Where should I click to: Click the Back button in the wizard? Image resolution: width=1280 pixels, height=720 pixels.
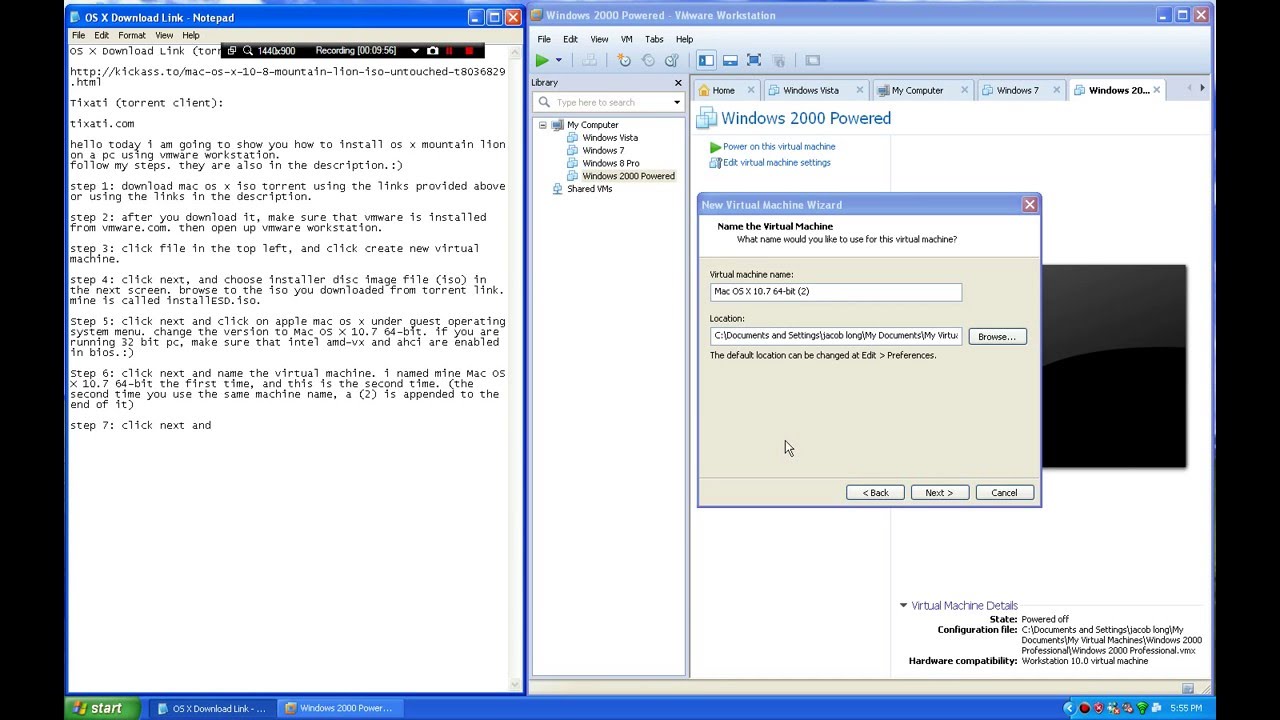pos(875,493)
